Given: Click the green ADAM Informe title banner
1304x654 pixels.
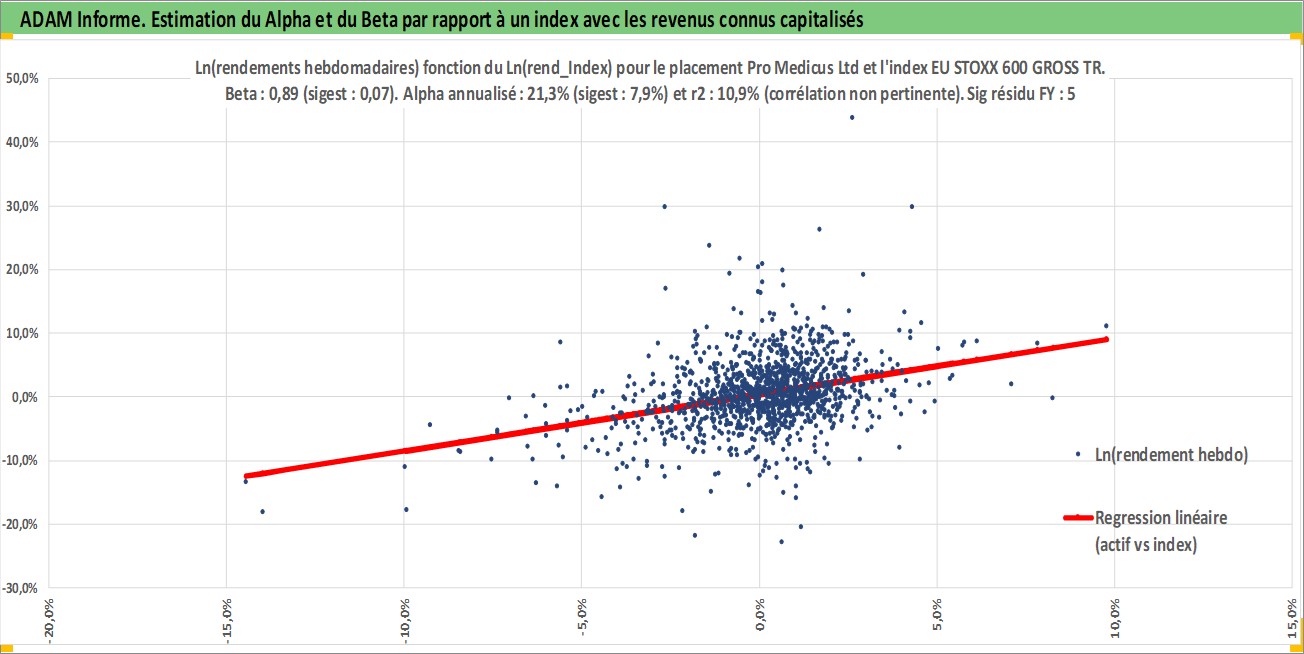Looking at the screenshot, I should (652, 18).
